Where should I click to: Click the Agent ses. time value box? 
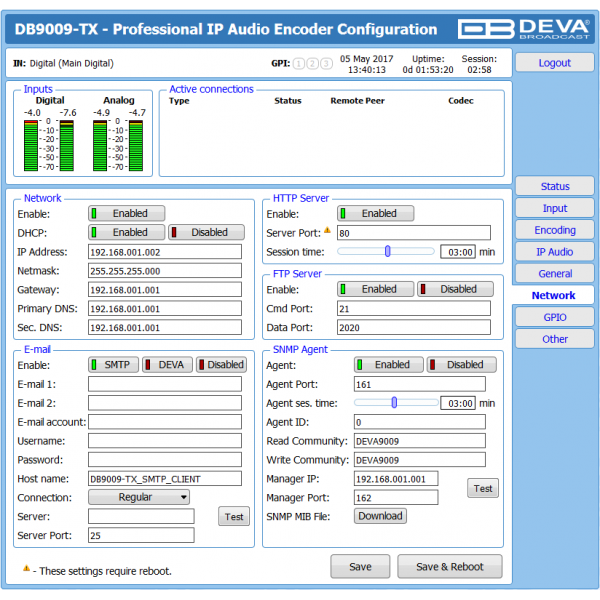click(458, 403)
